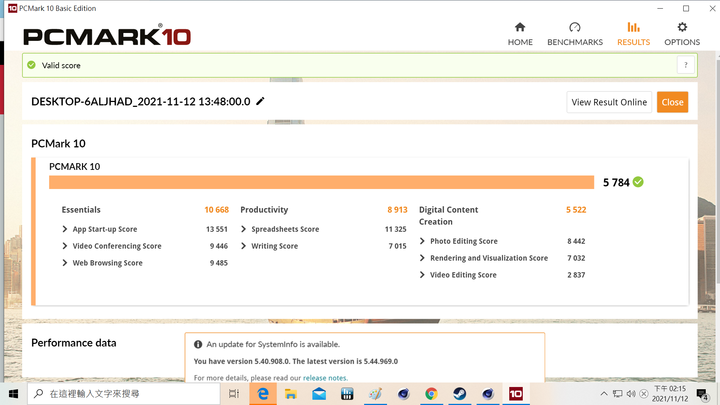The height and width of the screenshot is (405, 720).
Task: Click the orange PCMark 10 score bar
Action: click(321, 182)
